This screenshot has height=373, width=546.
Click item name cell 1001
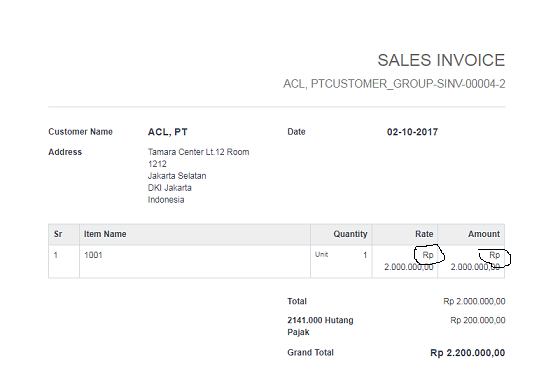93,255
